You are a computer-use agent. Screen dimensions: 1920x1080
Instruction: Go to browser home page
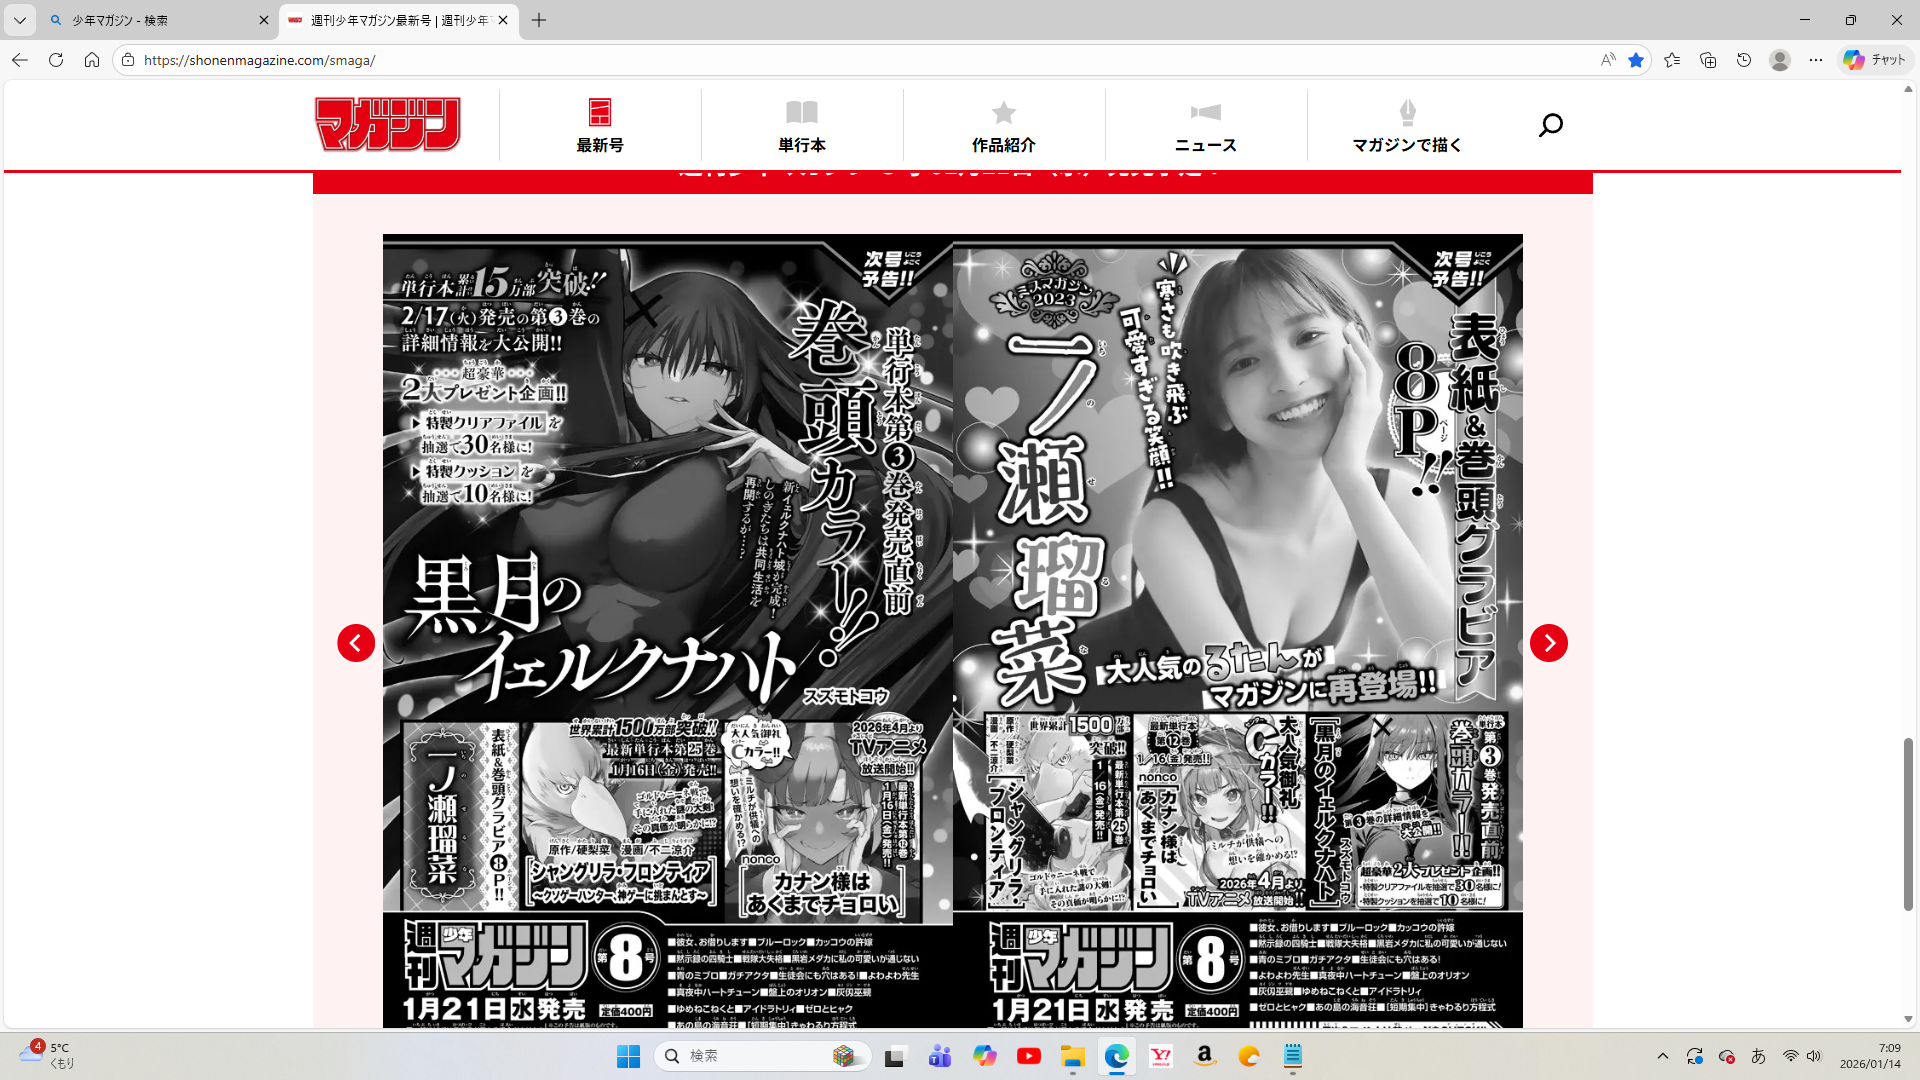pyautogui.click(x=92, y=60)
